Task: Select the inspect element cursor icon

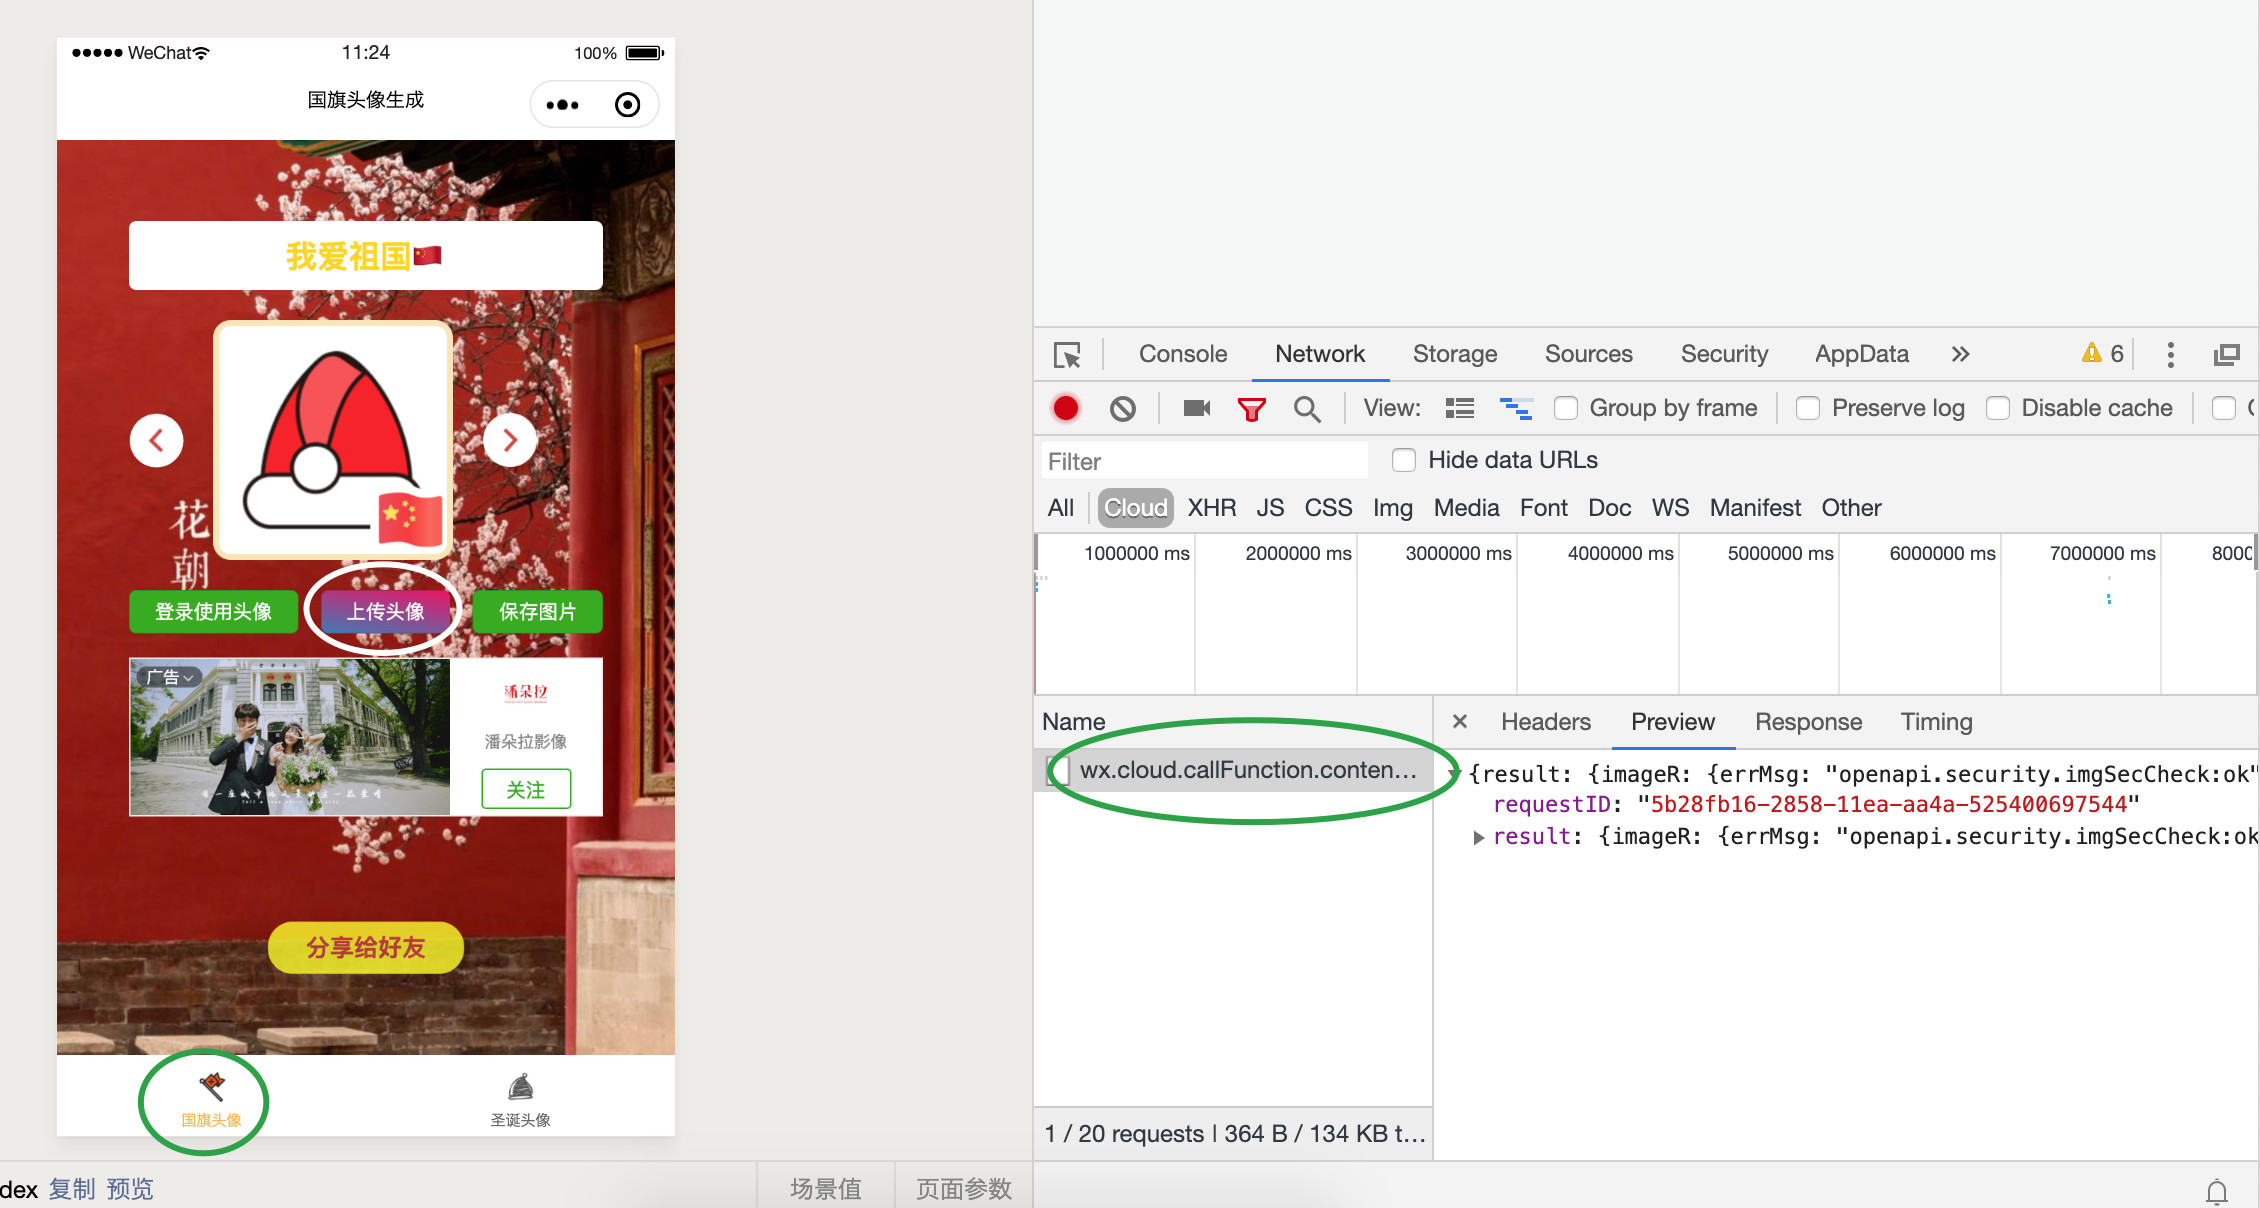Action: point(1067,355)
